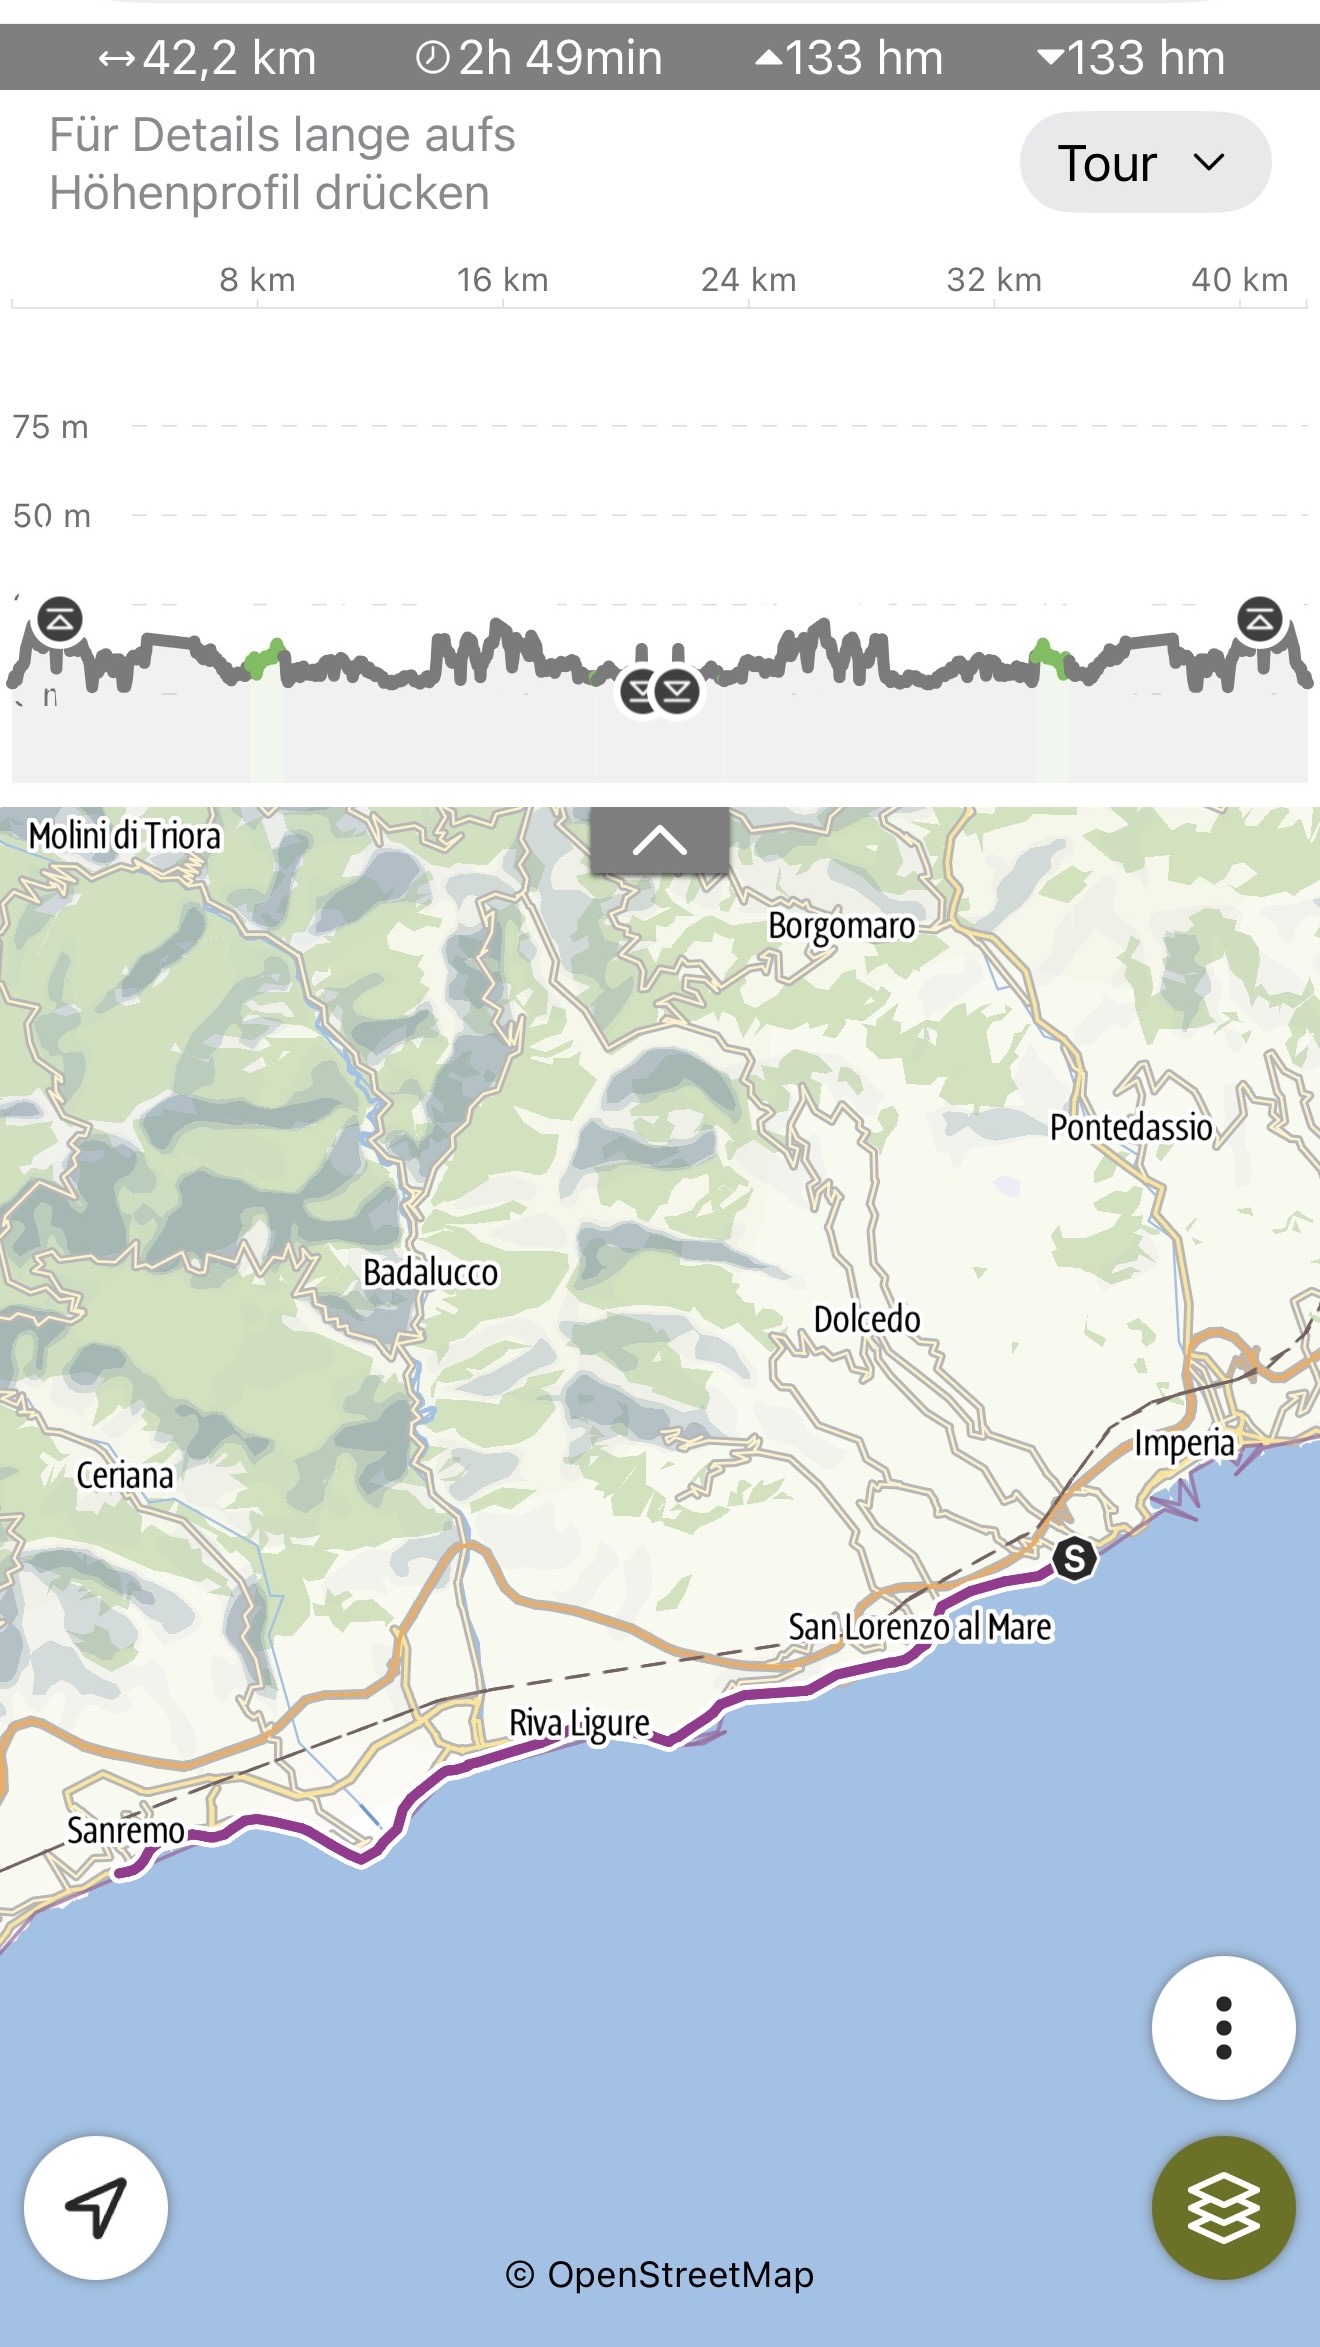Open the Tour dropdown
The image size is (1320, 2347).
click(x=1145, y=162)
